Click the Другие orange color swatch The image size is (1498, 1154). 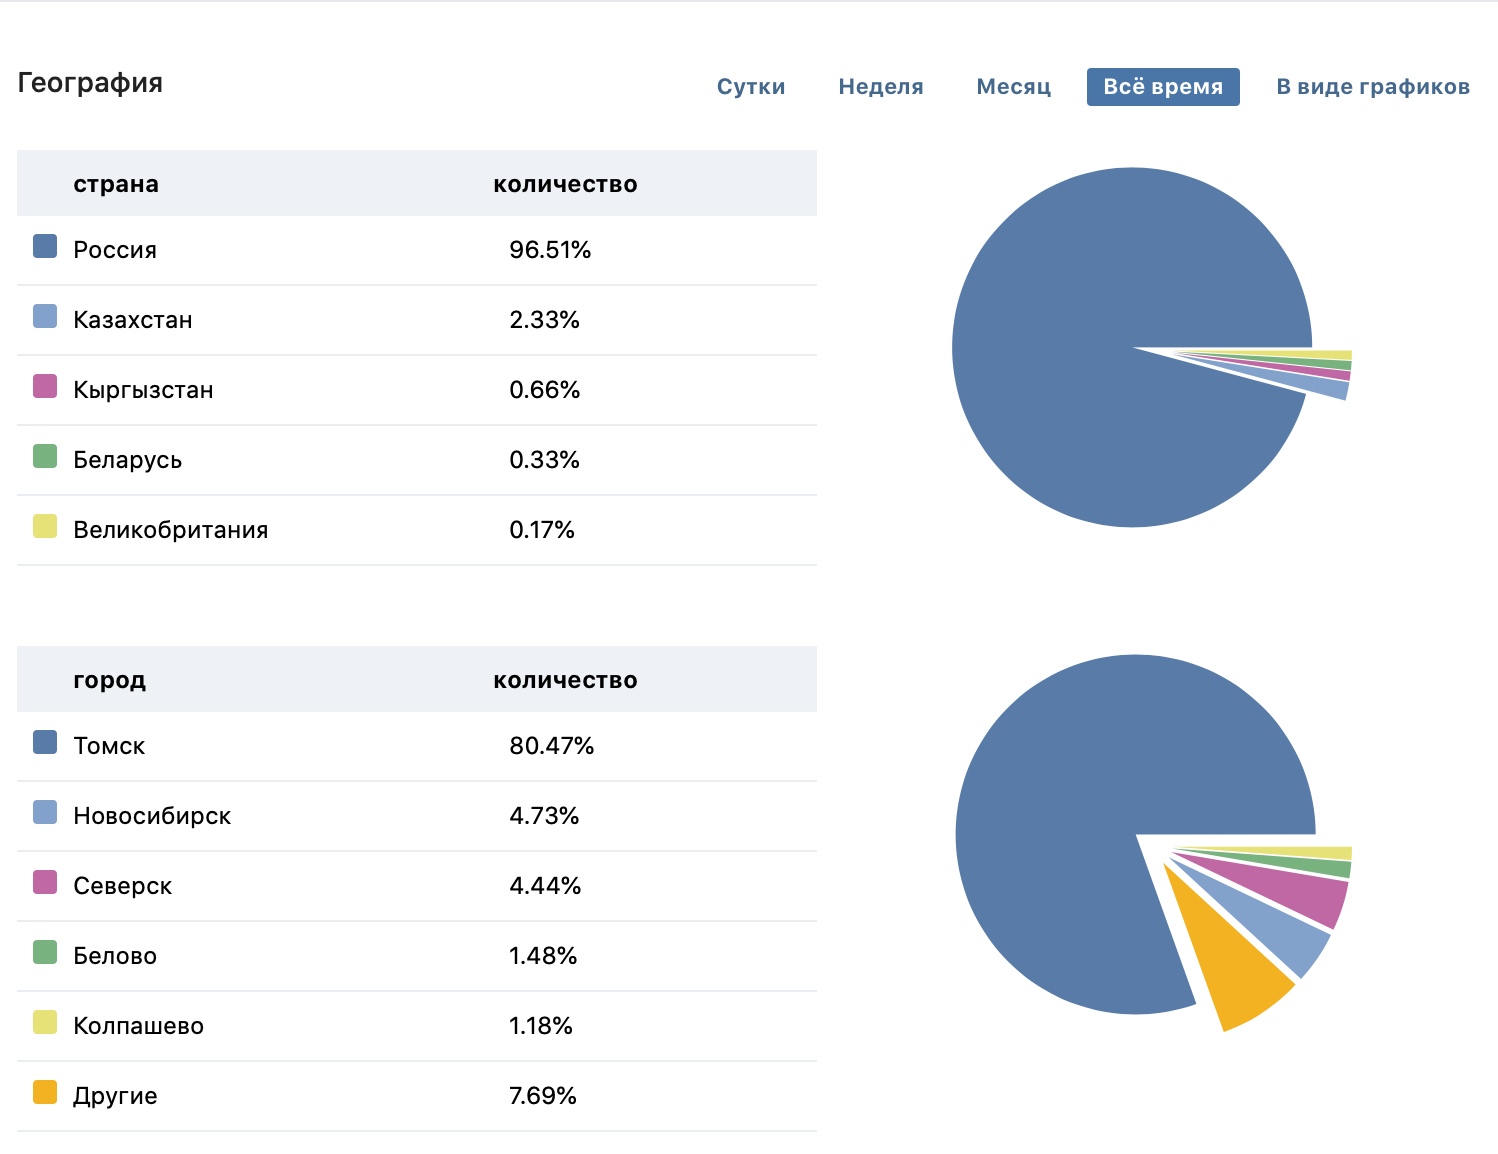tap(45, 1093)
